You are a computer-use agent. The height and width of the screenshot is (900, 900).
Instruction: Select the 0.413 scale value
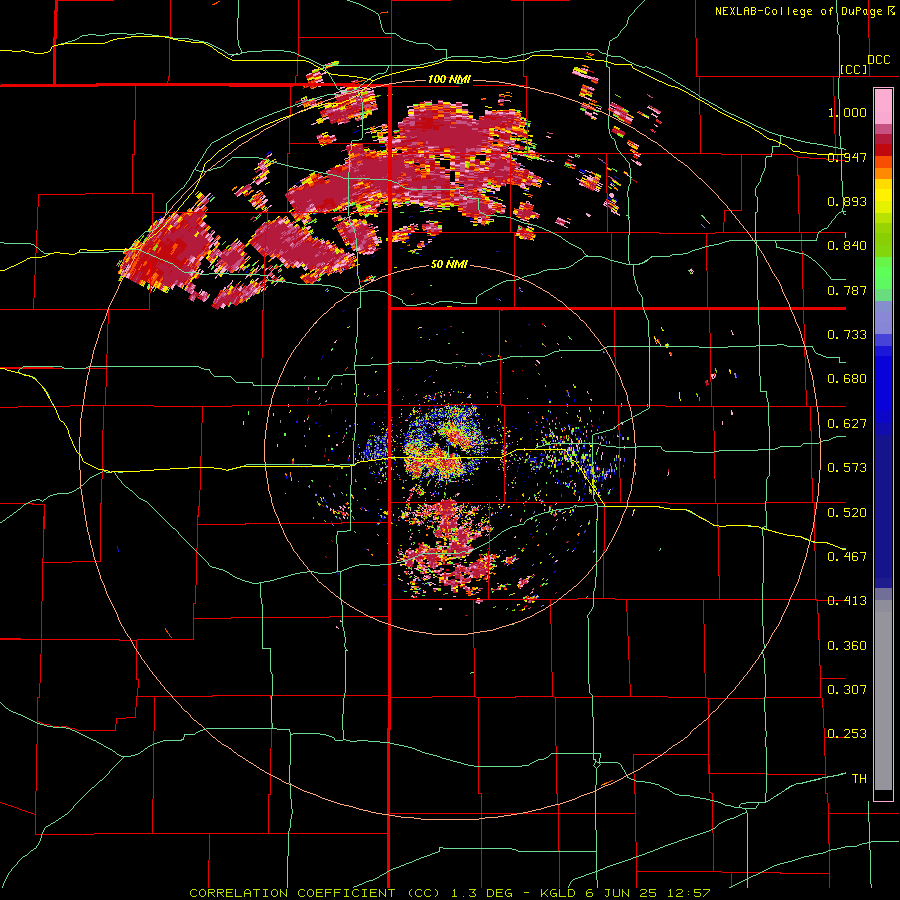point(847,601)
